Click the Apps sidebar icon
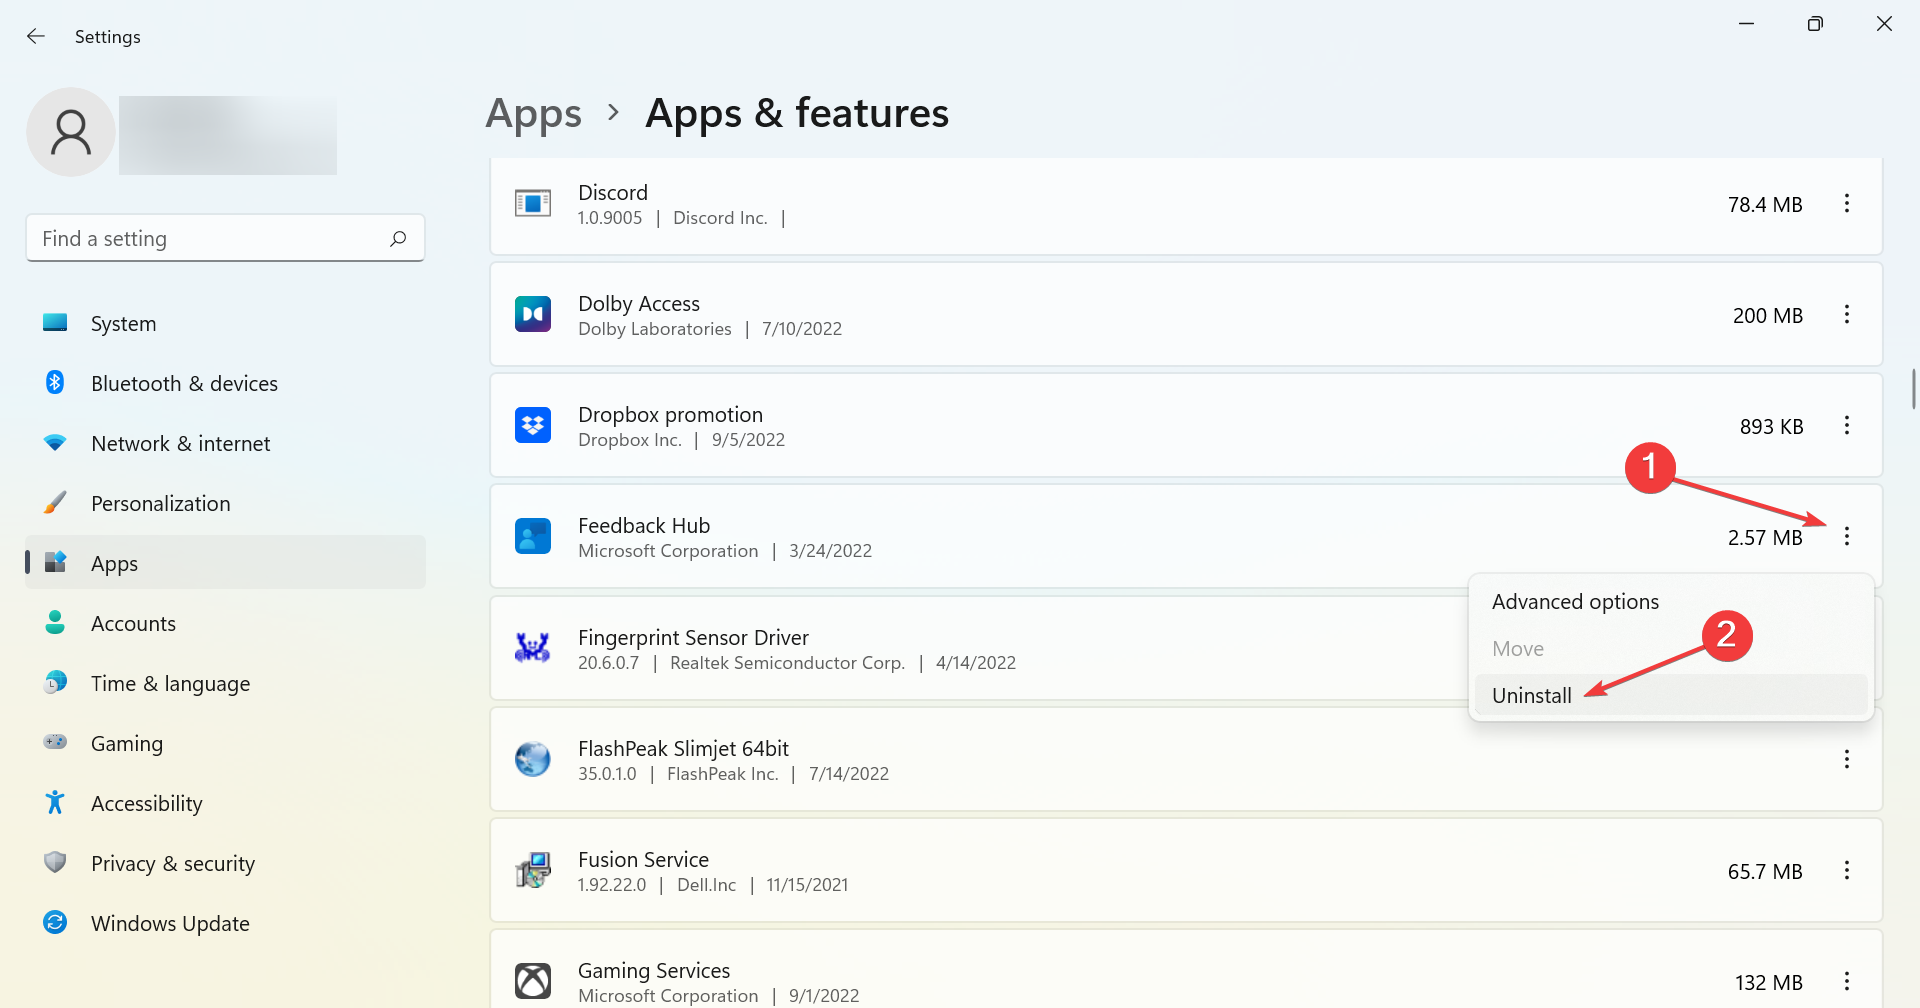Viewport: 1920px width, 1008px height. [55, 563]
